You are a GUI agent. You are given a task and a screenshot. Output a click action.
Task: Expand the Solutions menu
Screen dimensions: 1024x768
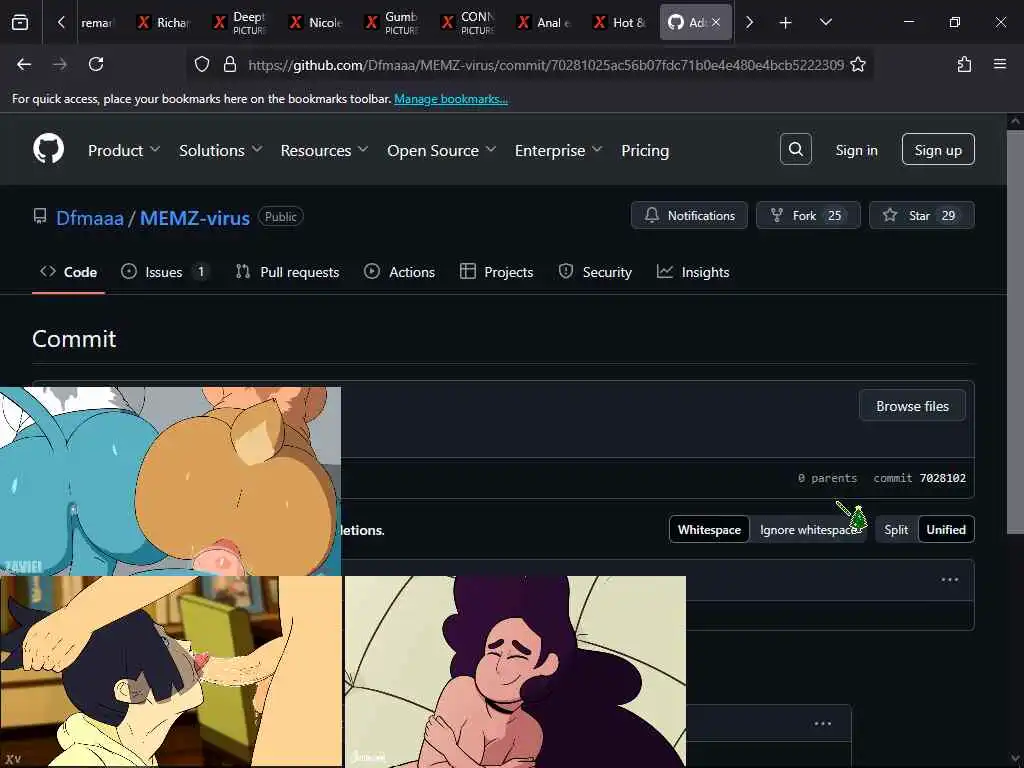tap(221, 150)
